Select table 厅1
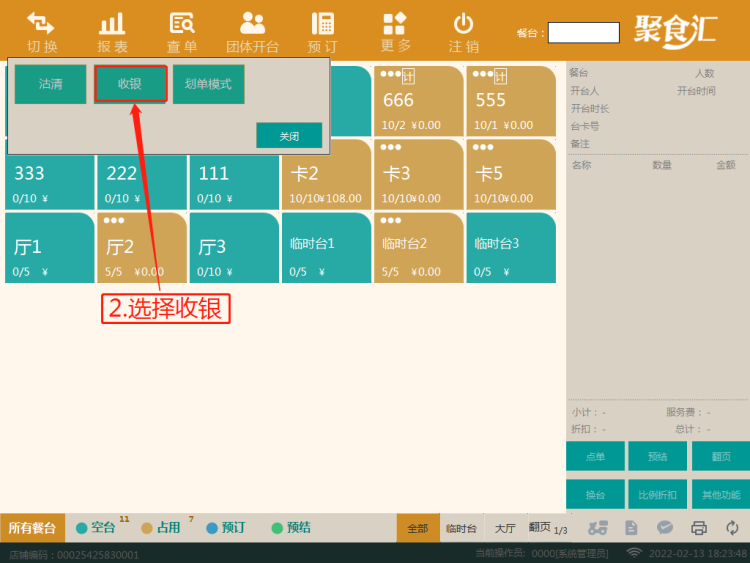Screen dimensions: 750x563 tap(50, 248)
